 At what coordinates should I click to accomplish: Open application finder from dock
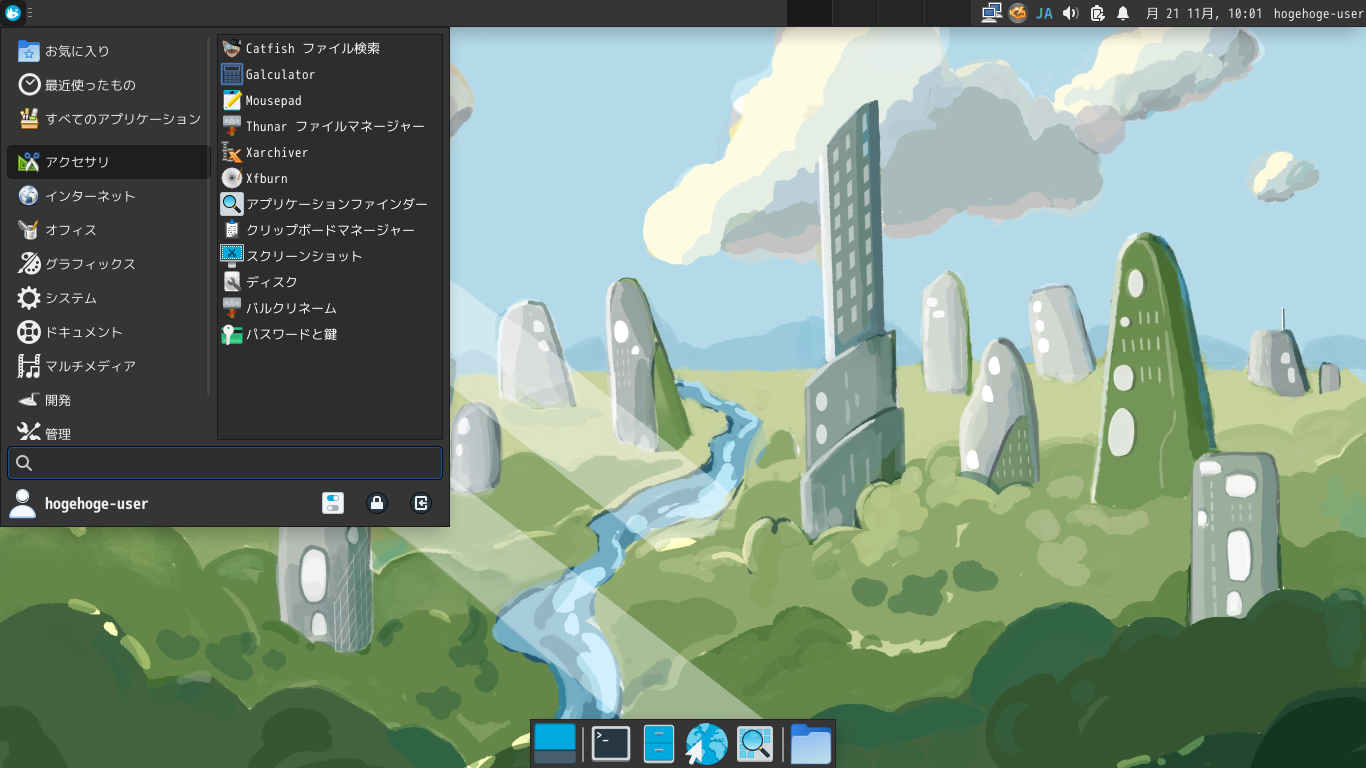click(x=755, y=743)
